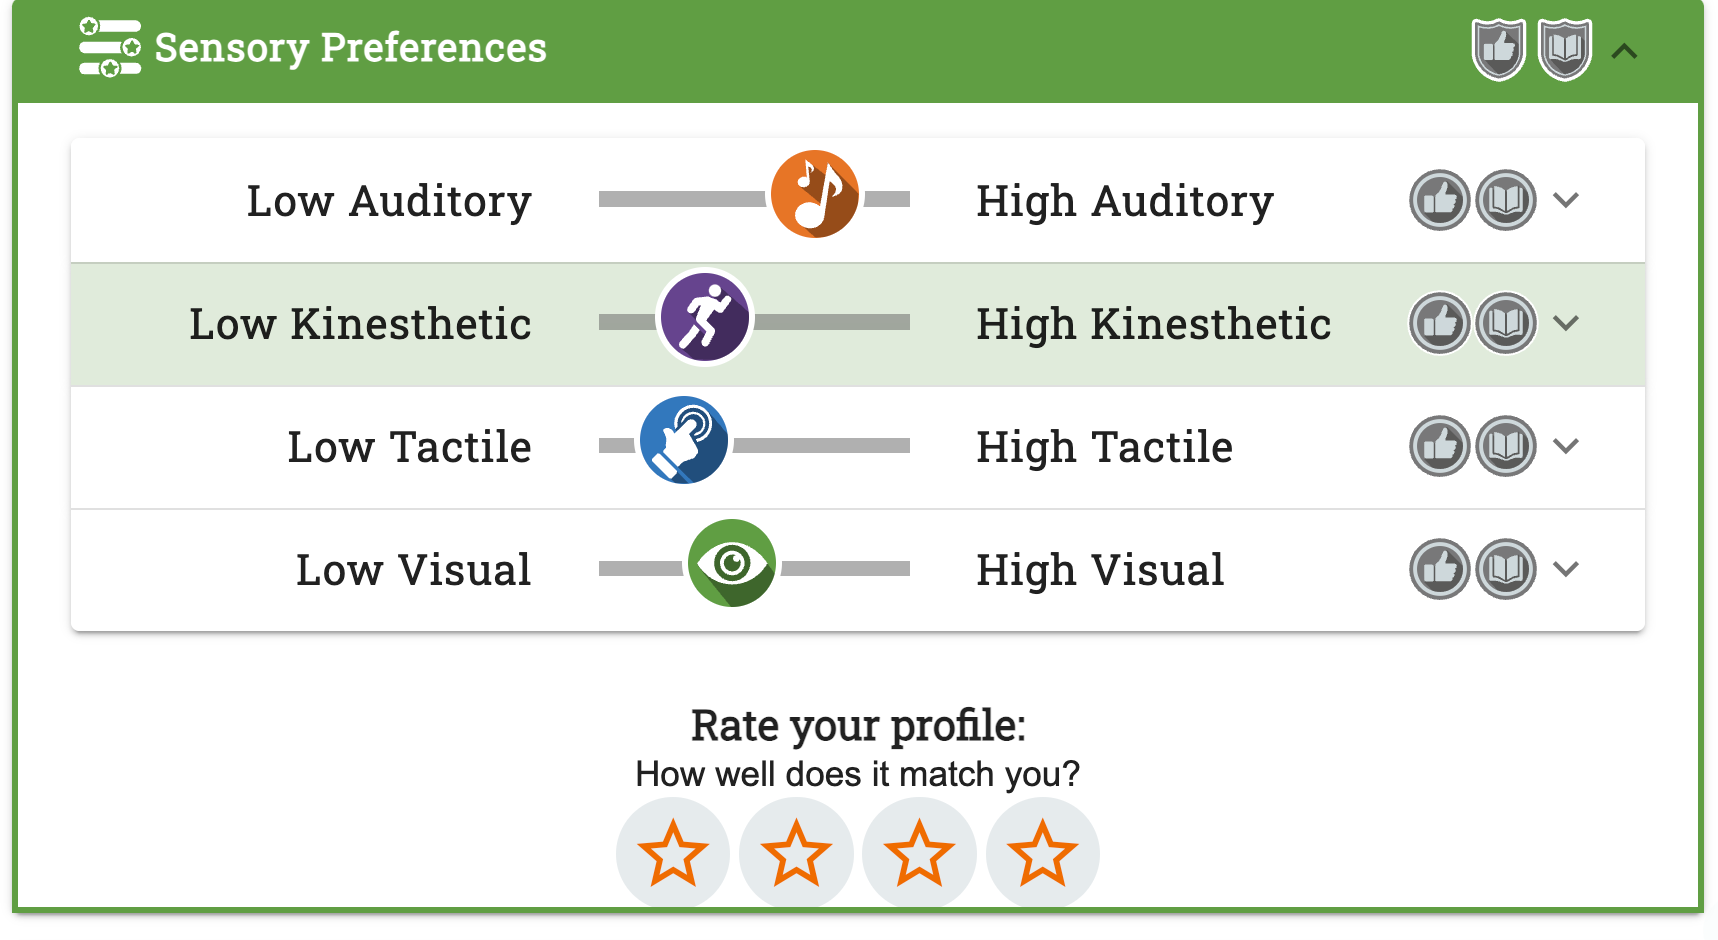Image resolution: width=1718 pixels, height=940 pixels.
Task: Rate your profile two stars
Action: click(x=796, y=853)
